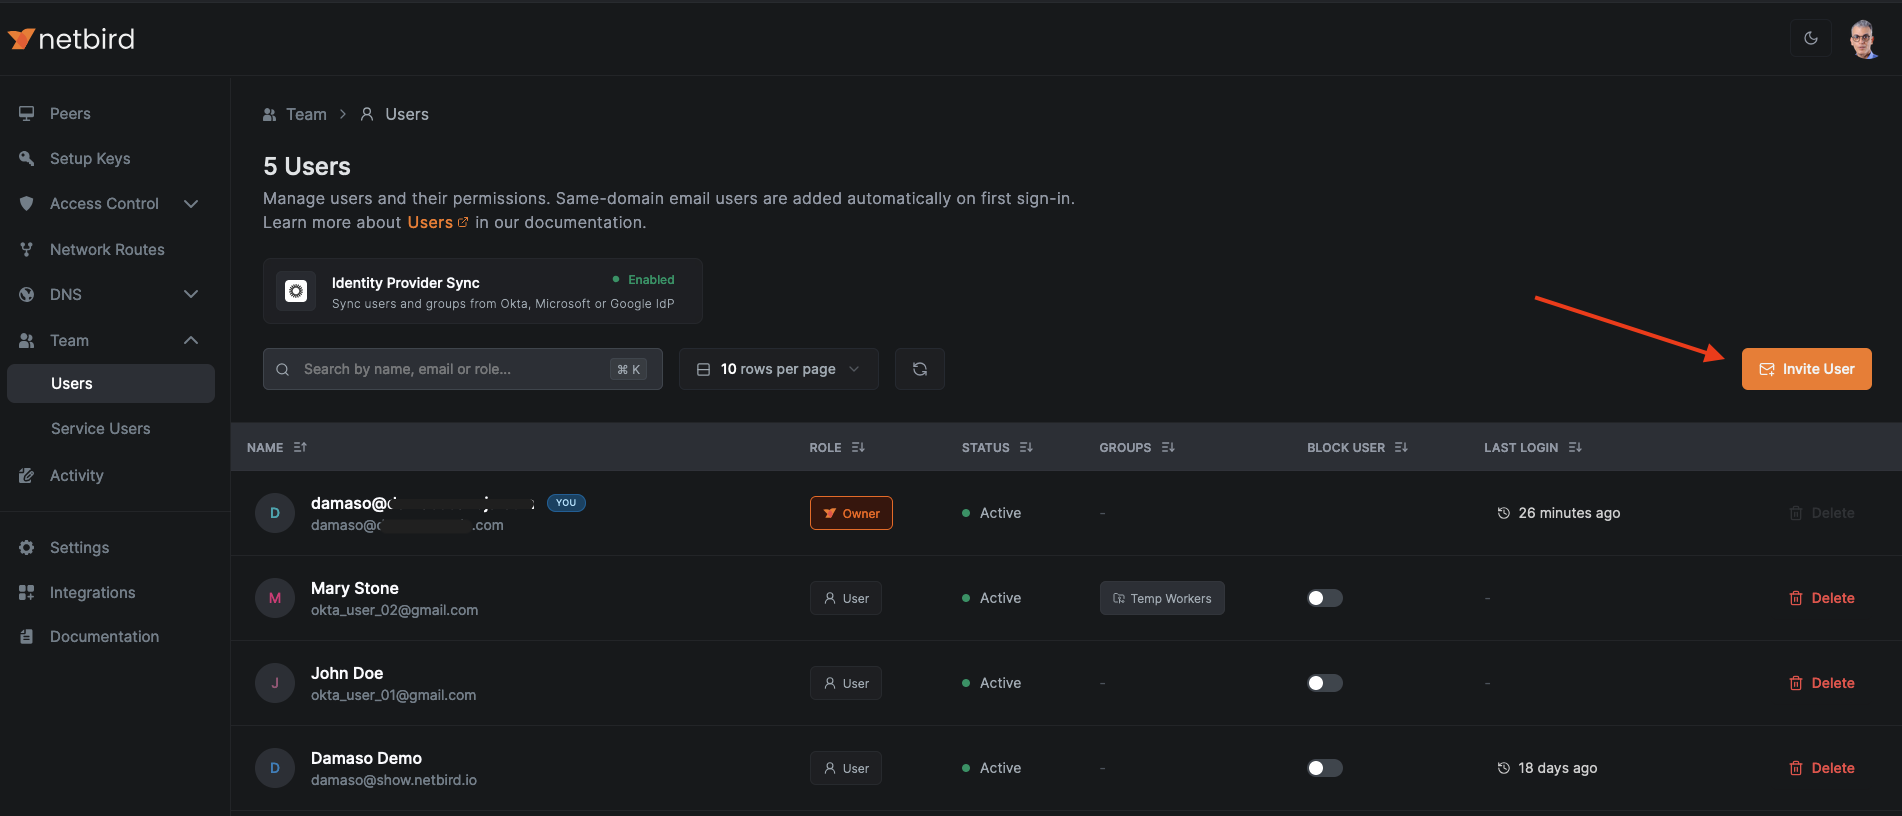
Task: Collapse the Team section chevron
Action: pyautogui.click(x=191, y=341)
